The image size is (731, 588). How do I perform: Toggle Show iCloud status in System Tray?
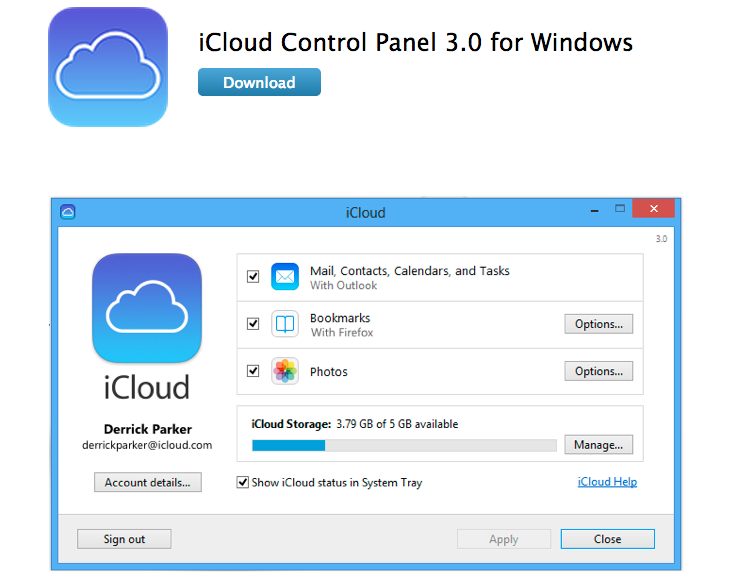[242, 482]
